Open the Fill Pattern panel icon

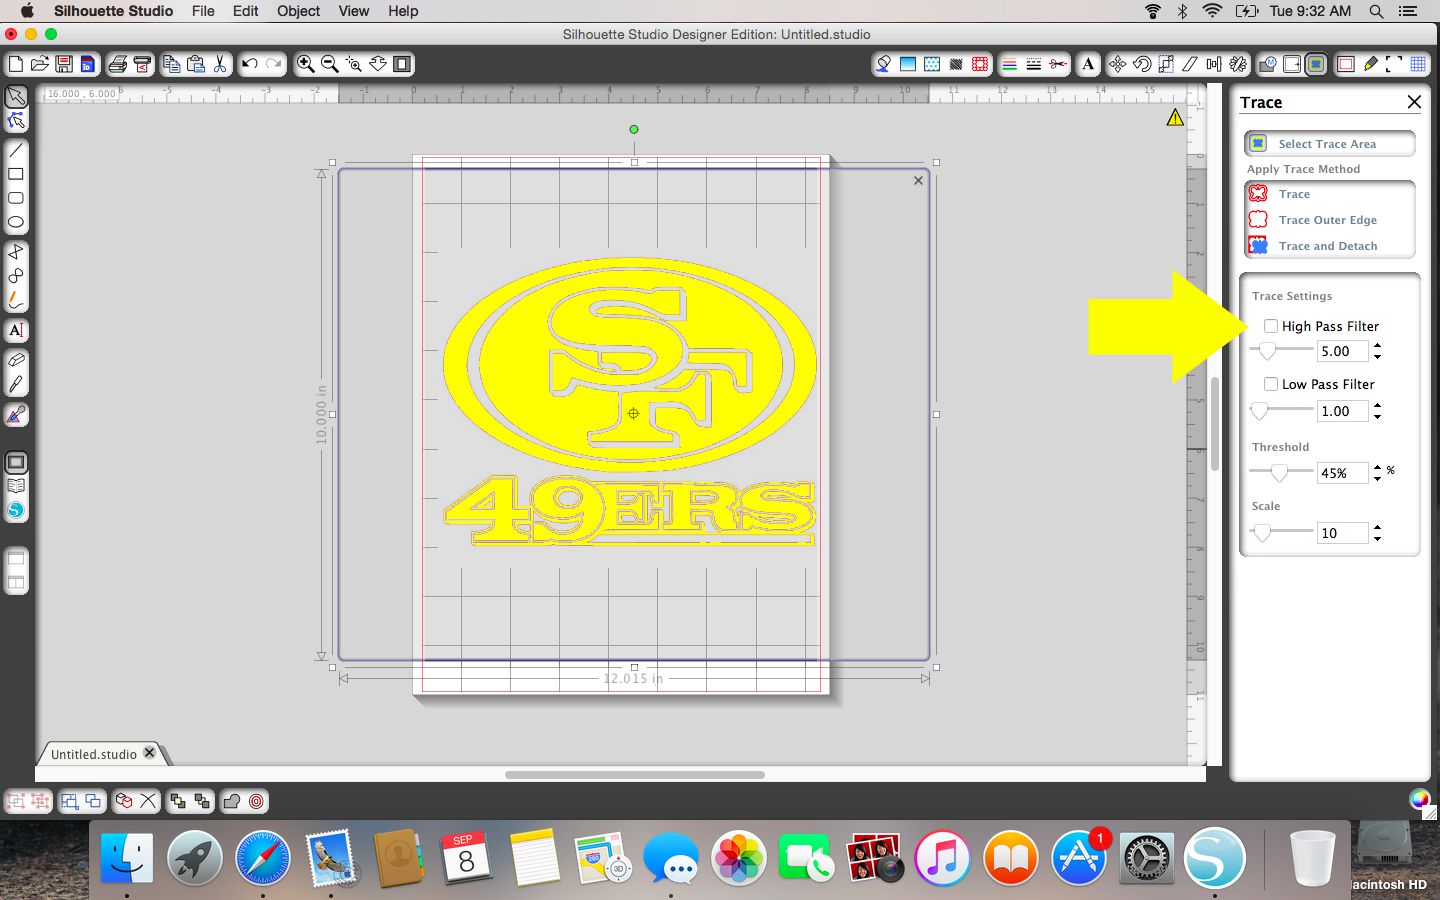click(x=932, y=64)
